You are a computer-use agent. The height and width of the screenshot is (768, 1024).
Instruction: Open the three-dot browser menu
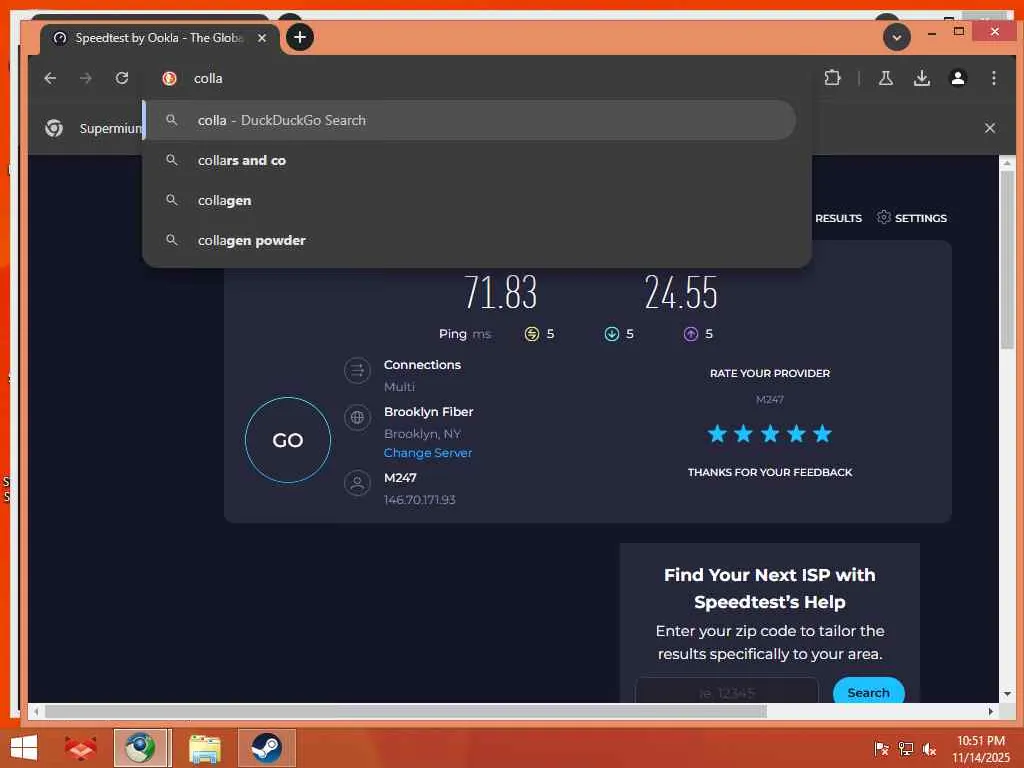(x=993, y=78)
